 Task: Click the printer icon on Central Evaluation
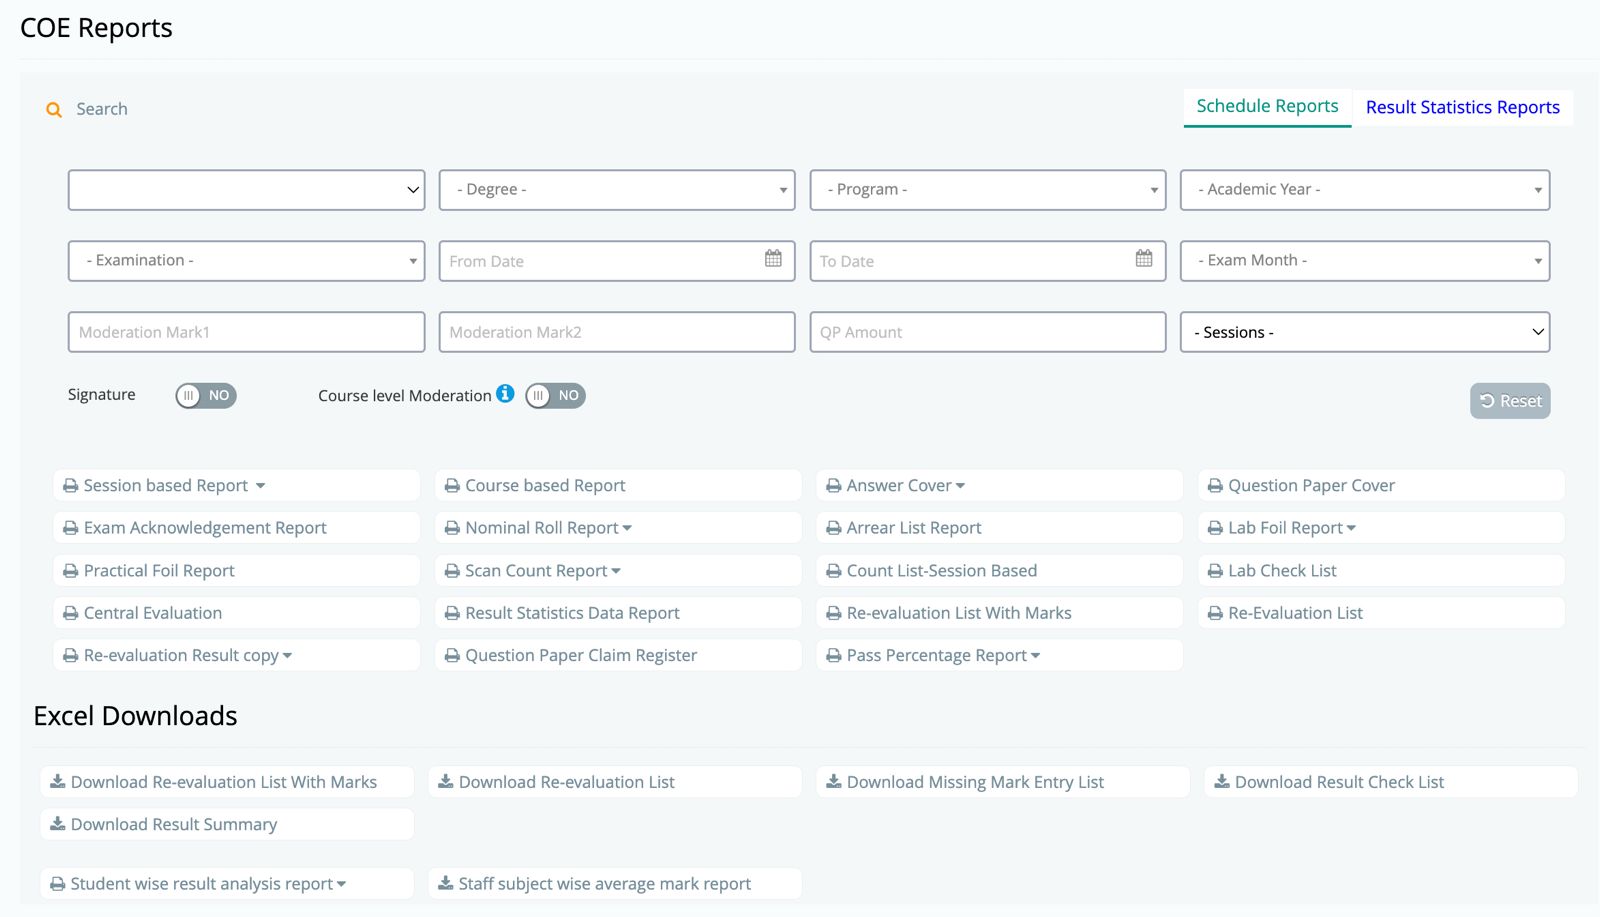click(x=69, y=612)
